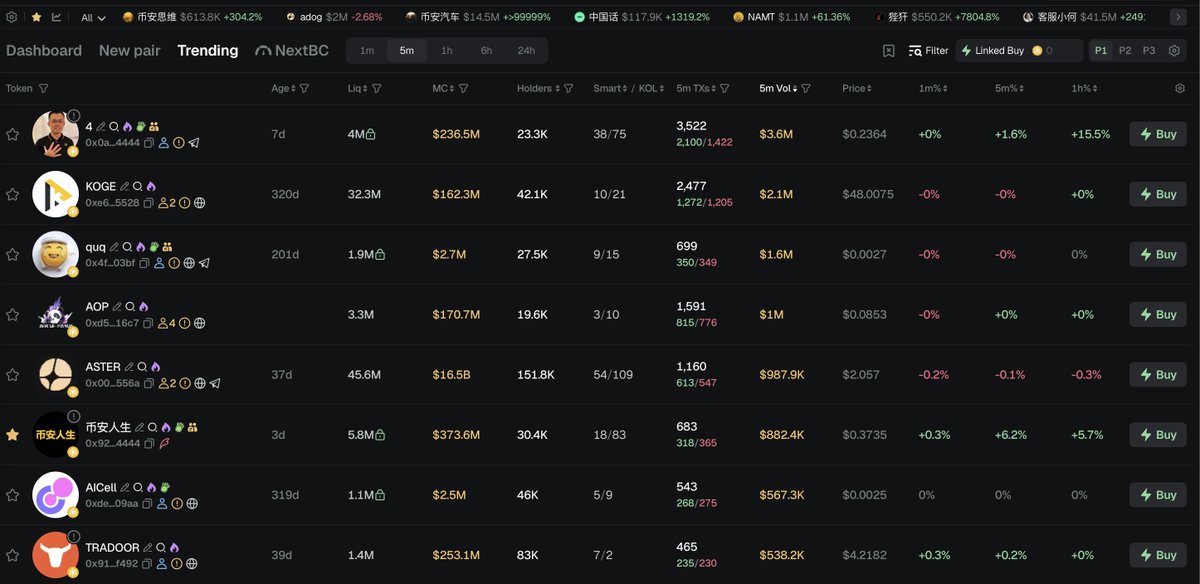This screenshot has width=1200, height=584.
Task: Switch to New pair tab
Action: click(130, 50)
